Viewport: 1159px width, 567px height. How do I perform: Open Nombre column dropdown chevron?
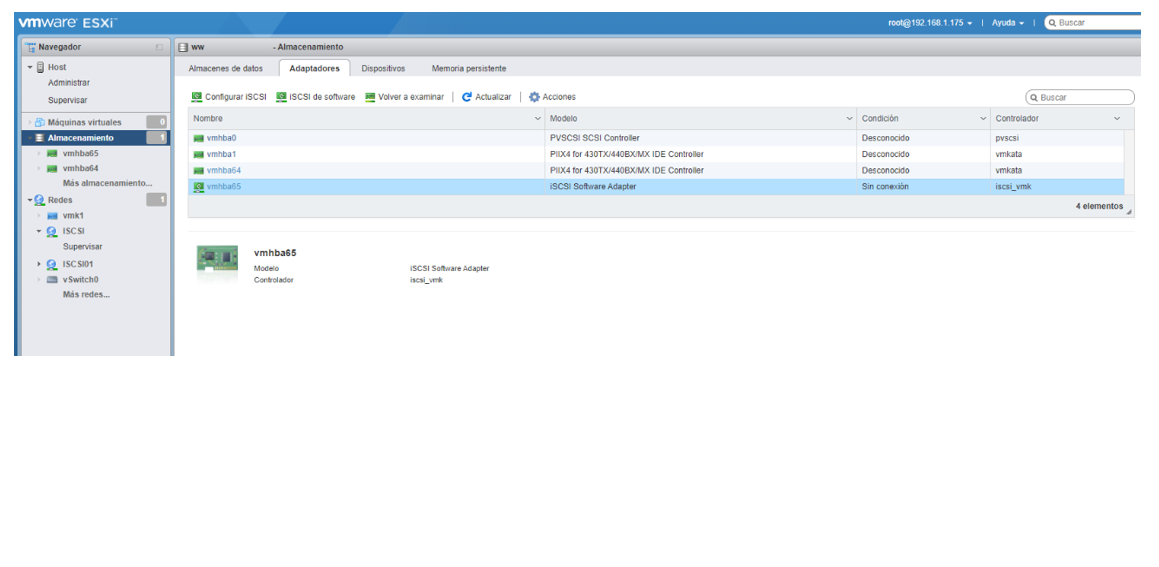click(x=537, y=118)
